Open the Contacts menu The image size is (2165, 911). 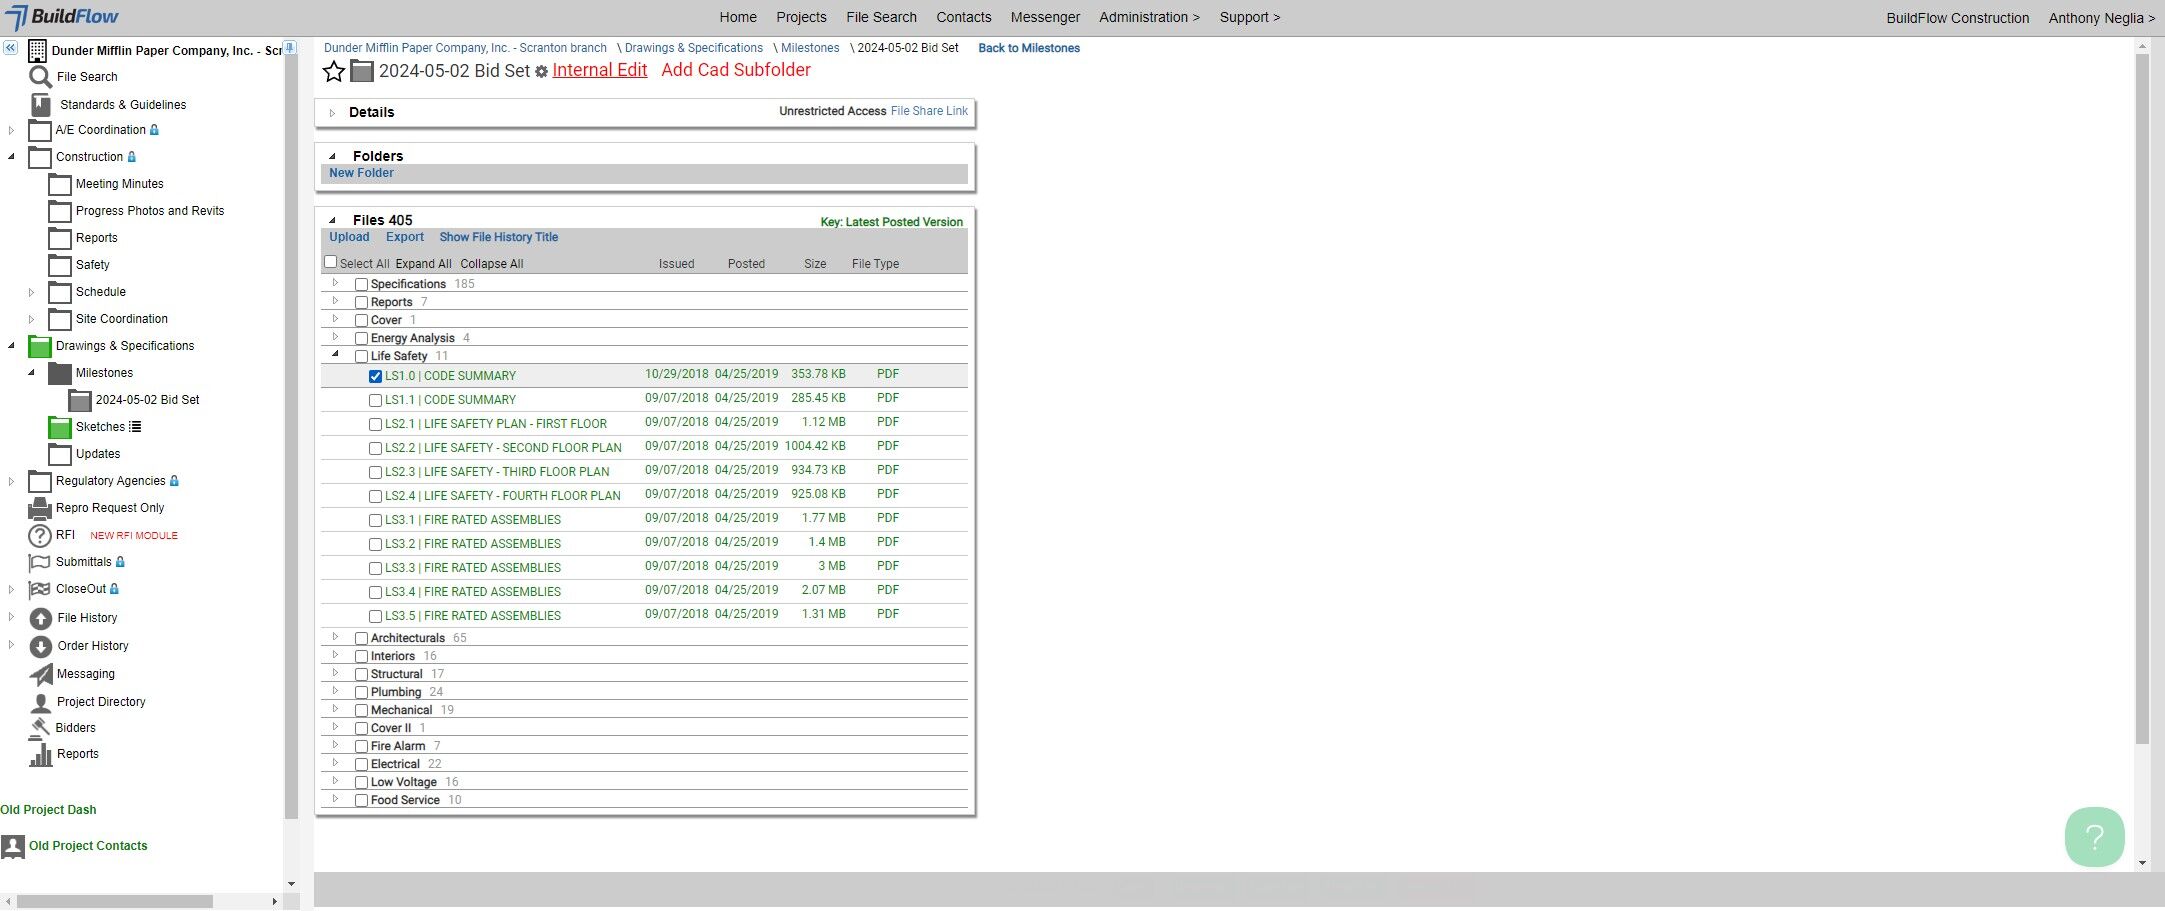click(x=964, y=17)
